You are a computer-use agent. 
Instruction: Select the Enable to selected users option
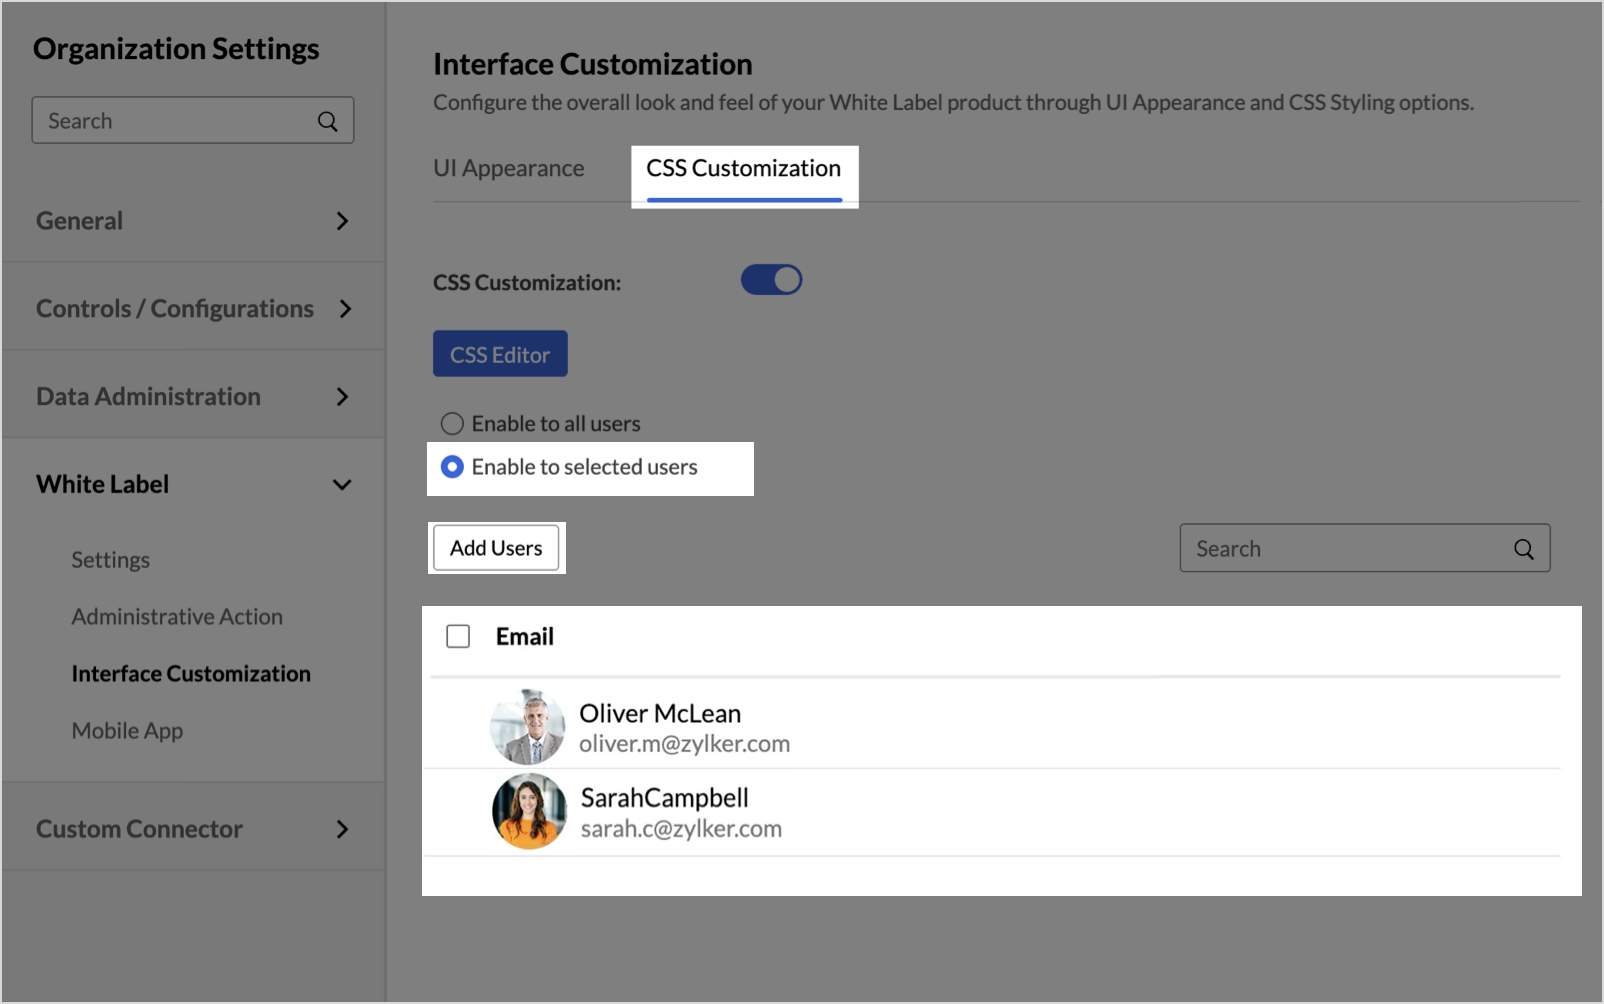pyautogui.click(x=453, y=467)
